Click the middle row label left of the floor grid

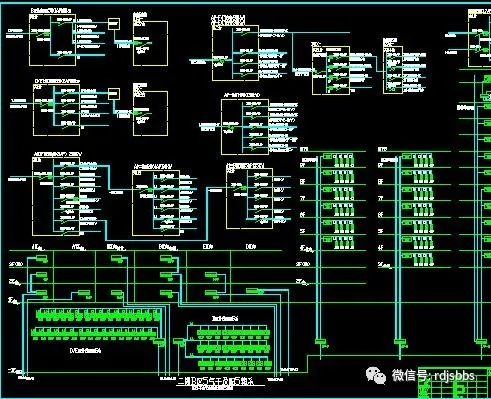[x=15, y=282]
